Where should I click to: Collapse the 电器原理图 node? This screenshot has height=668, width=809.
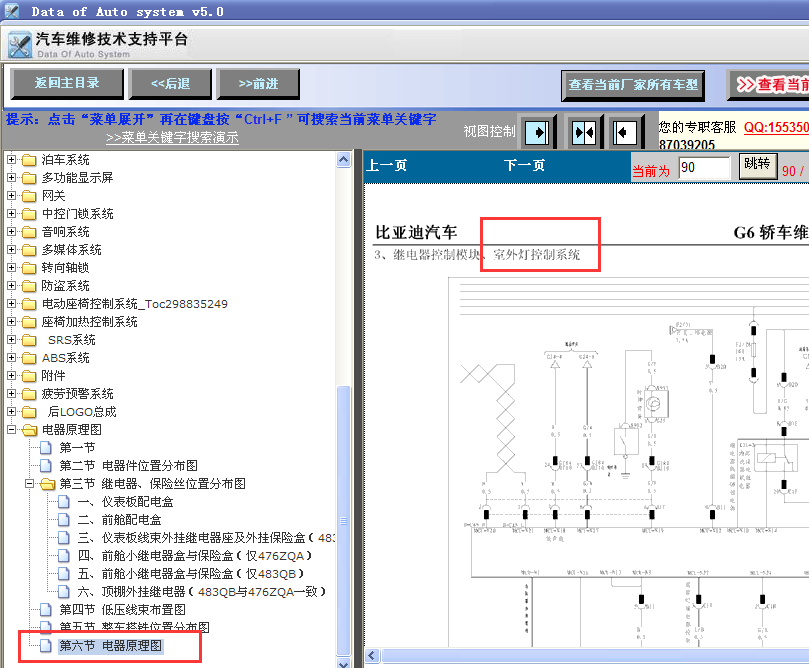coord(11,430)
